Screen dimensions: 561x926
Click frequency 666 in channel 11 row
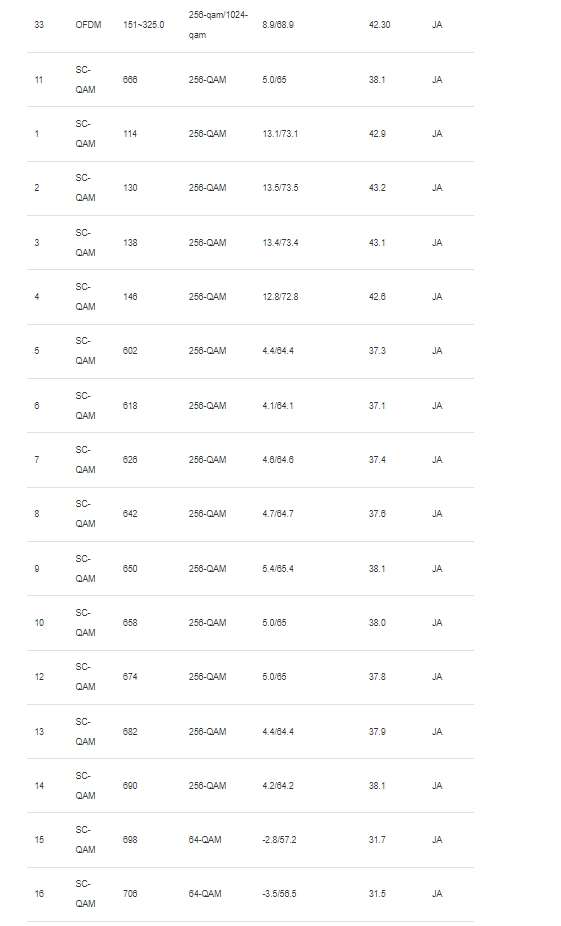(x=130, y=80)
